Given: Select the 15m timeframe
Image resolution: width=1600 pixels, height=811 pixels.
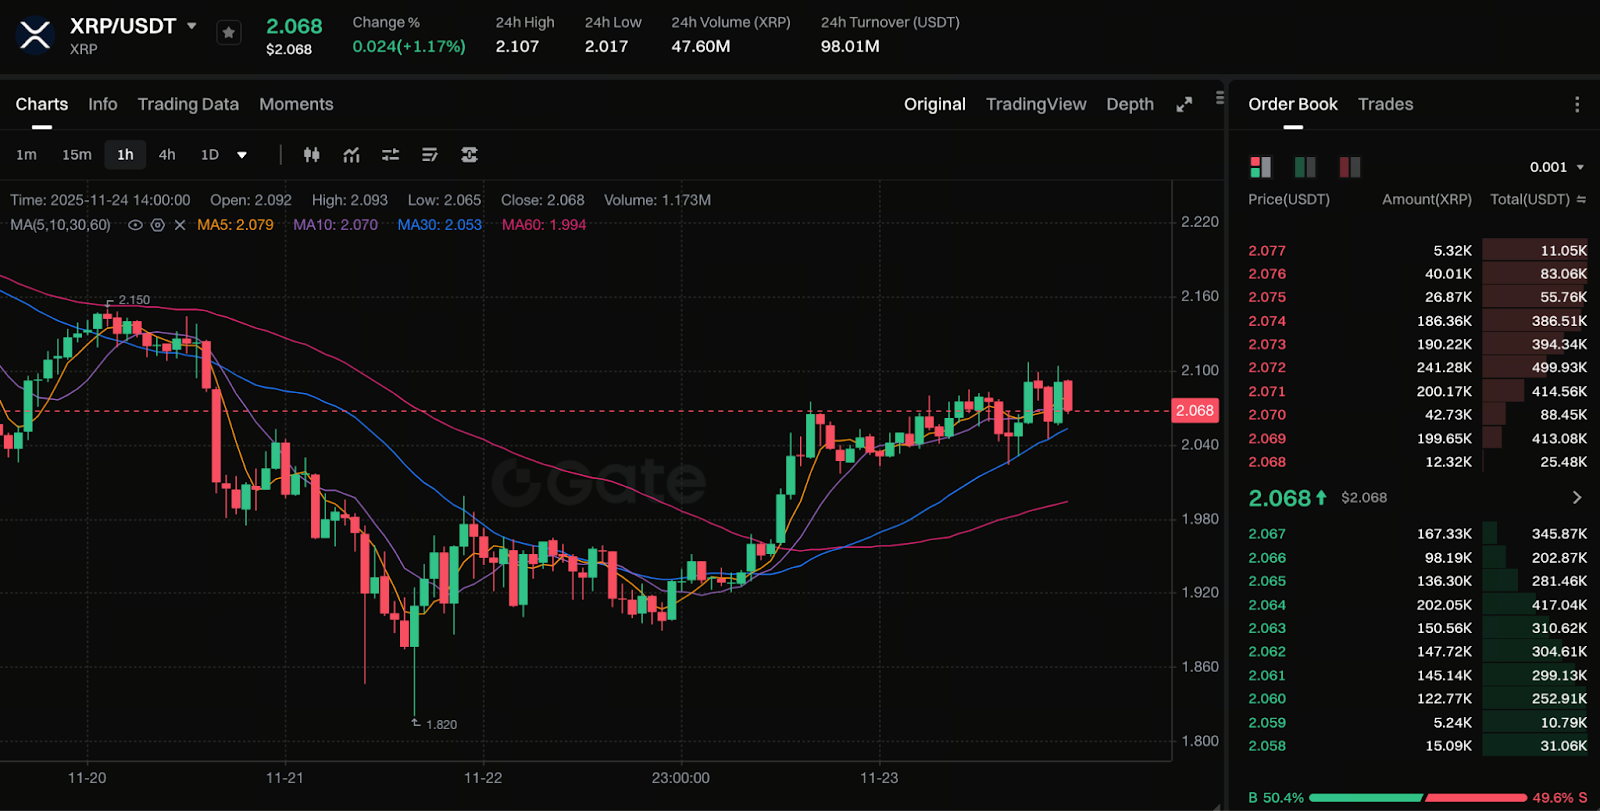Looking at the screenshot, I should pos(77,155).
